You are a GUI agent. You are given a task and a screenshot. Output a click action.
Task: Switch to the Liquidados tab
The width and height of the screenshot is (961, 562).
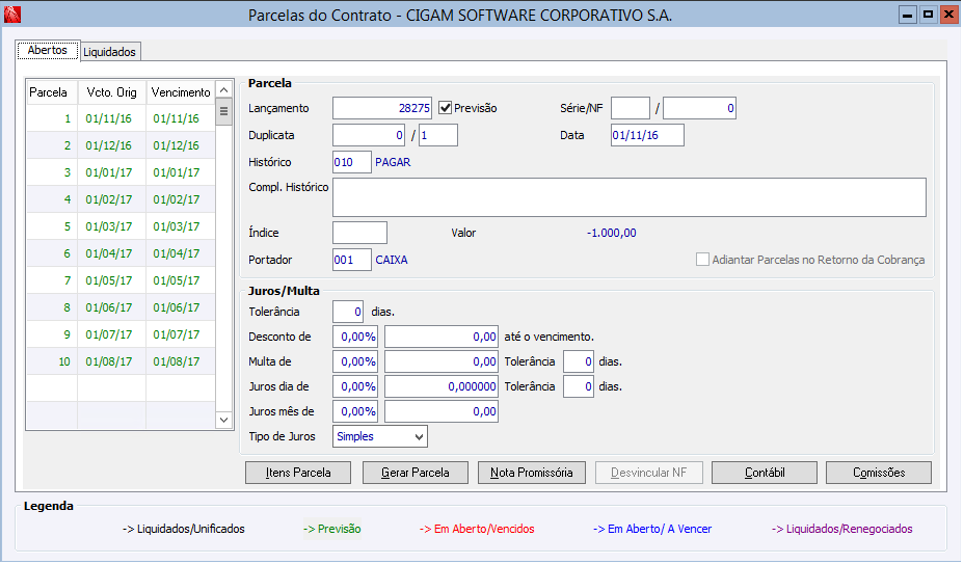point(110,51)
